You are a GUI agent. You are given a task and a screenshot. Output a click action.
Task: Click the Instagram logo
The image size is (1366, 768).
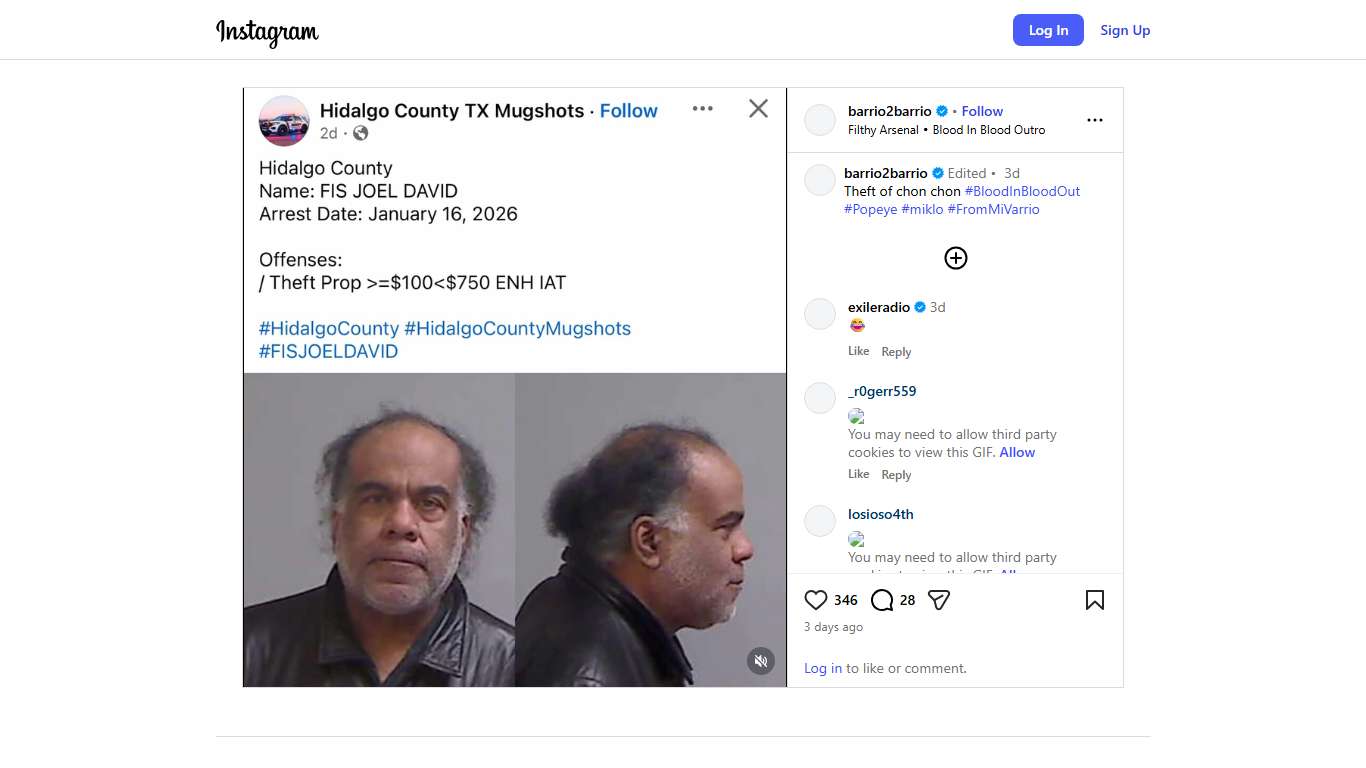267,32
